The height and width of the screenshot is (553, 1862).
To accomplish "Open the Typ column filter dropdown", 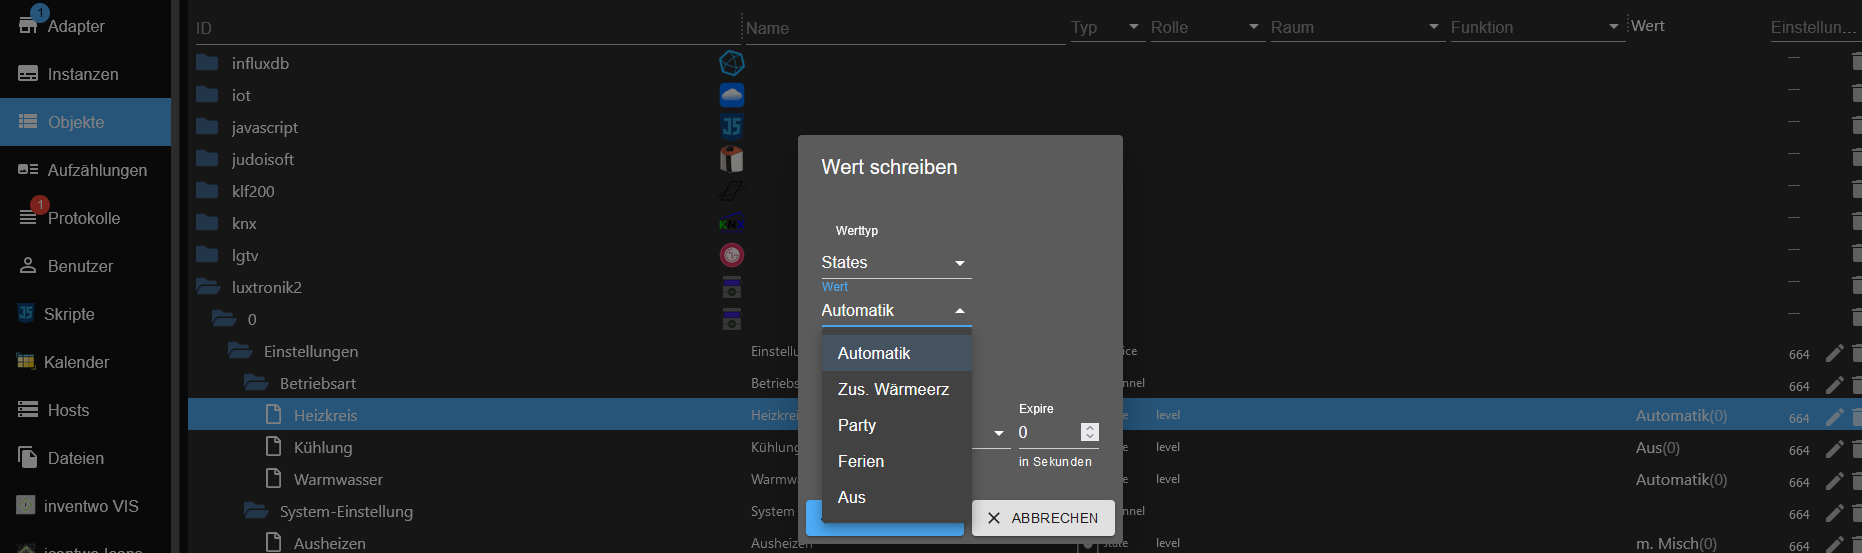I will click(x=1105, y=27).
